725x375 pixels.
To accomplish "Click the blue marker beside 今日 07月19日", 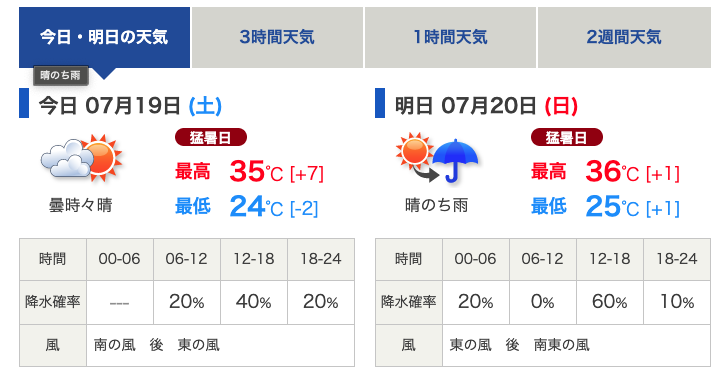I will coord(24,103).
